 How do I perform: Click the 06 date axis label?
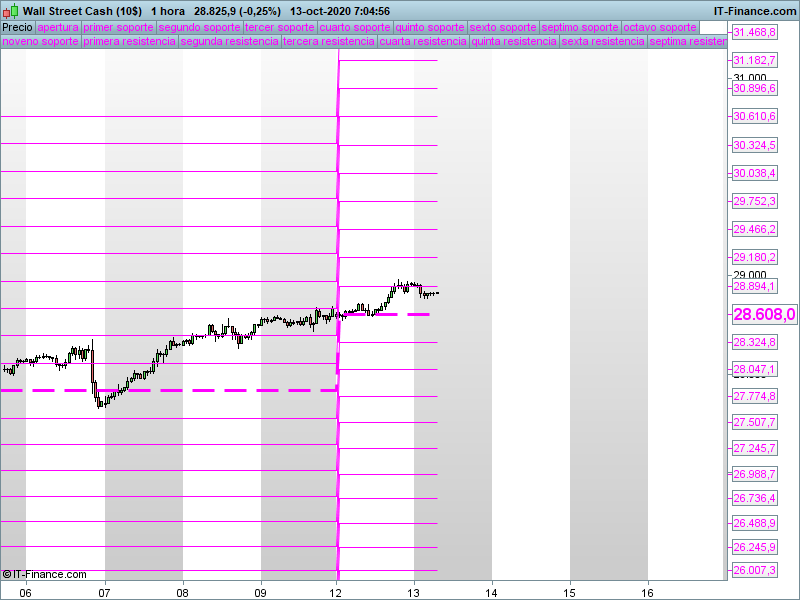click(x=25, y=593)
